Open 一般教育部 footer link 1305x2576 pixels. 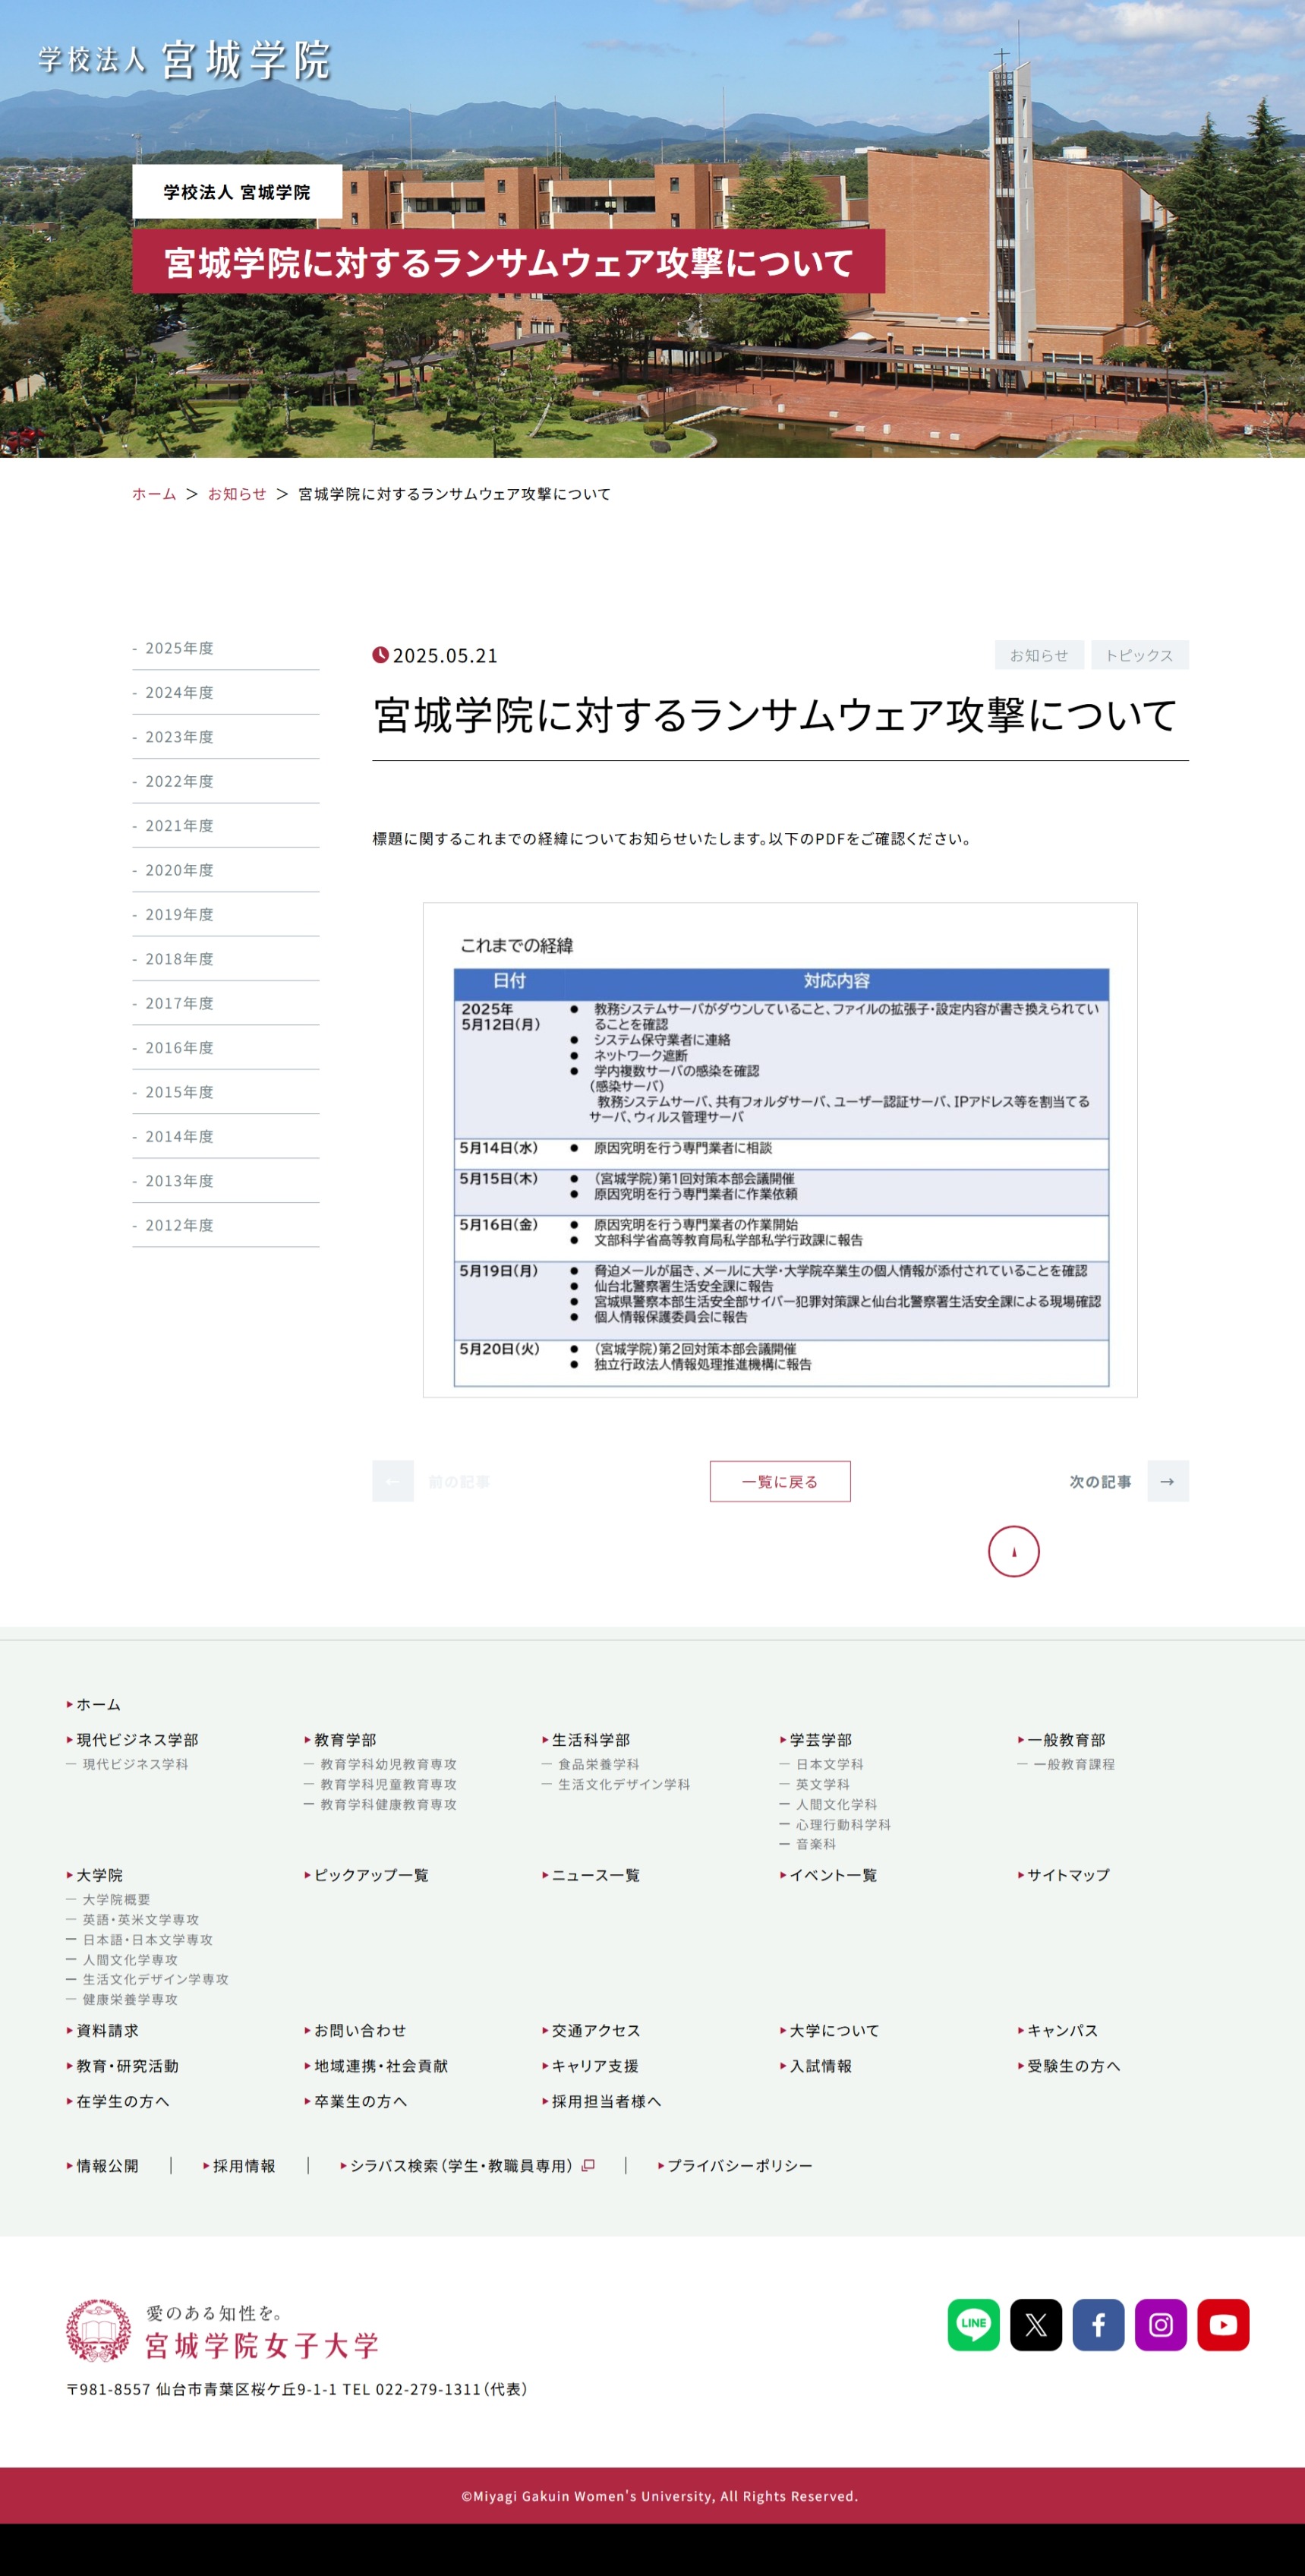1062,1740
